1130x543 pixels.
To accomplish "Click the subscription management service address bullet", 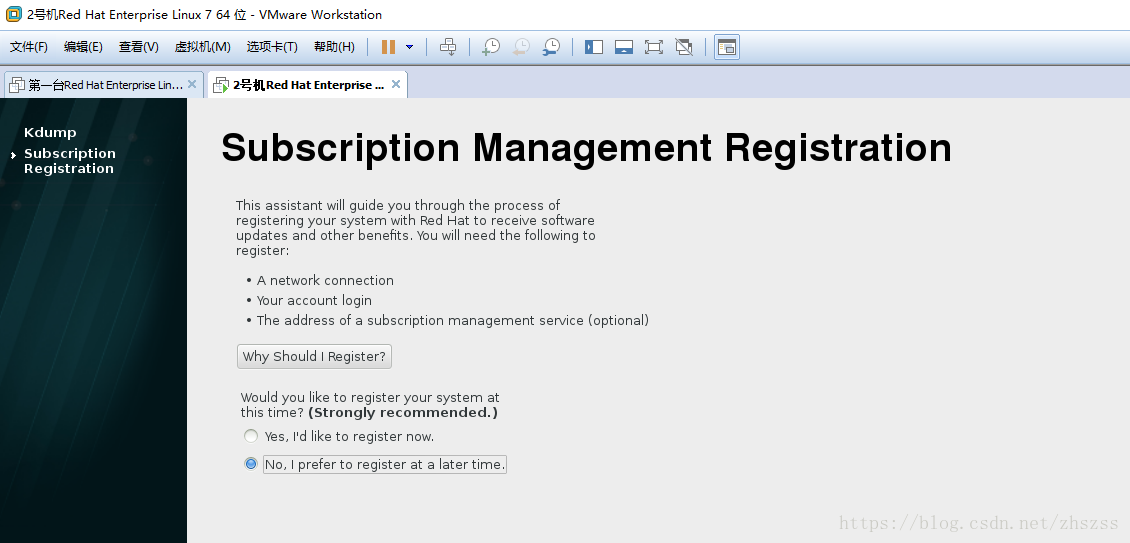I will coord(453,321).
